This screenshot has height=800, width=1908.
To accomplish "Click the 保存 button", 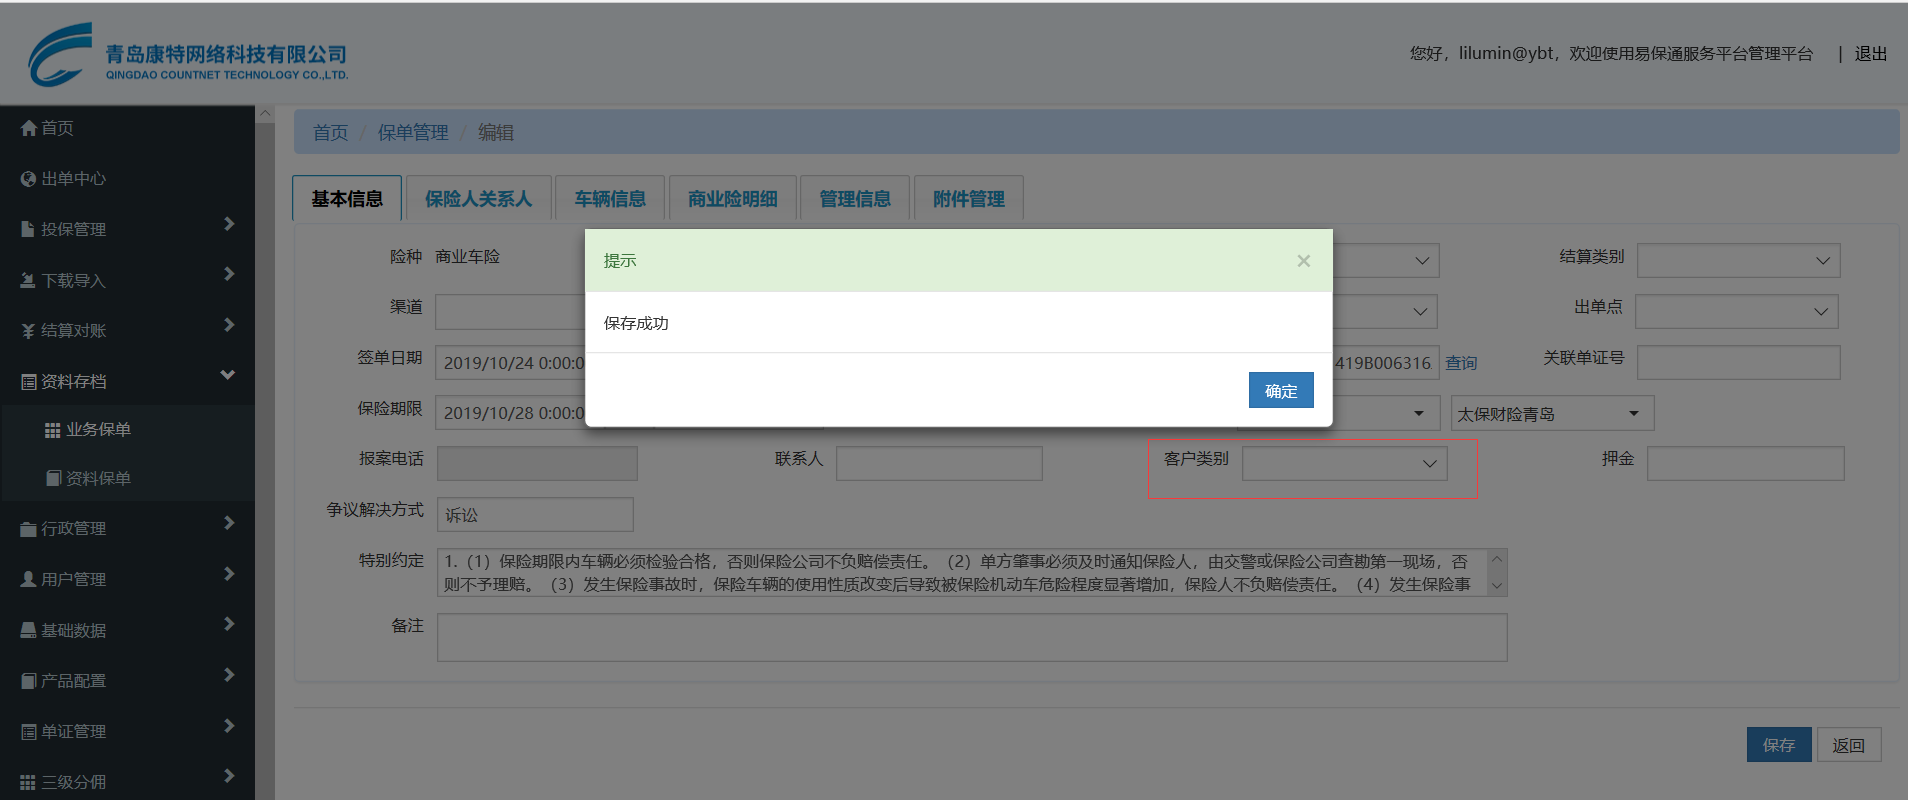I will point(1779,745).
